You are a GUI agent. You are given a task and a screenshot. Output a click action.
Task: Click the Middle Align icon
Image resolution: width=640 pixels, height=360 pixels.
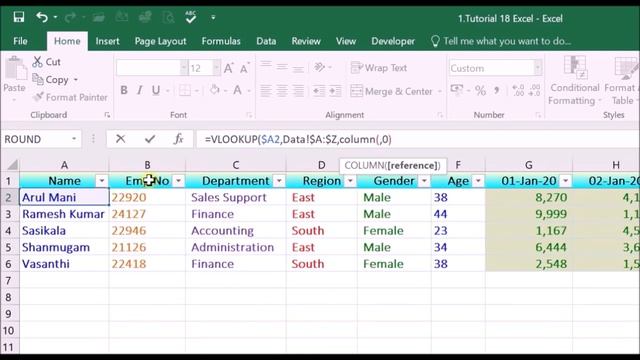point(282,67)
